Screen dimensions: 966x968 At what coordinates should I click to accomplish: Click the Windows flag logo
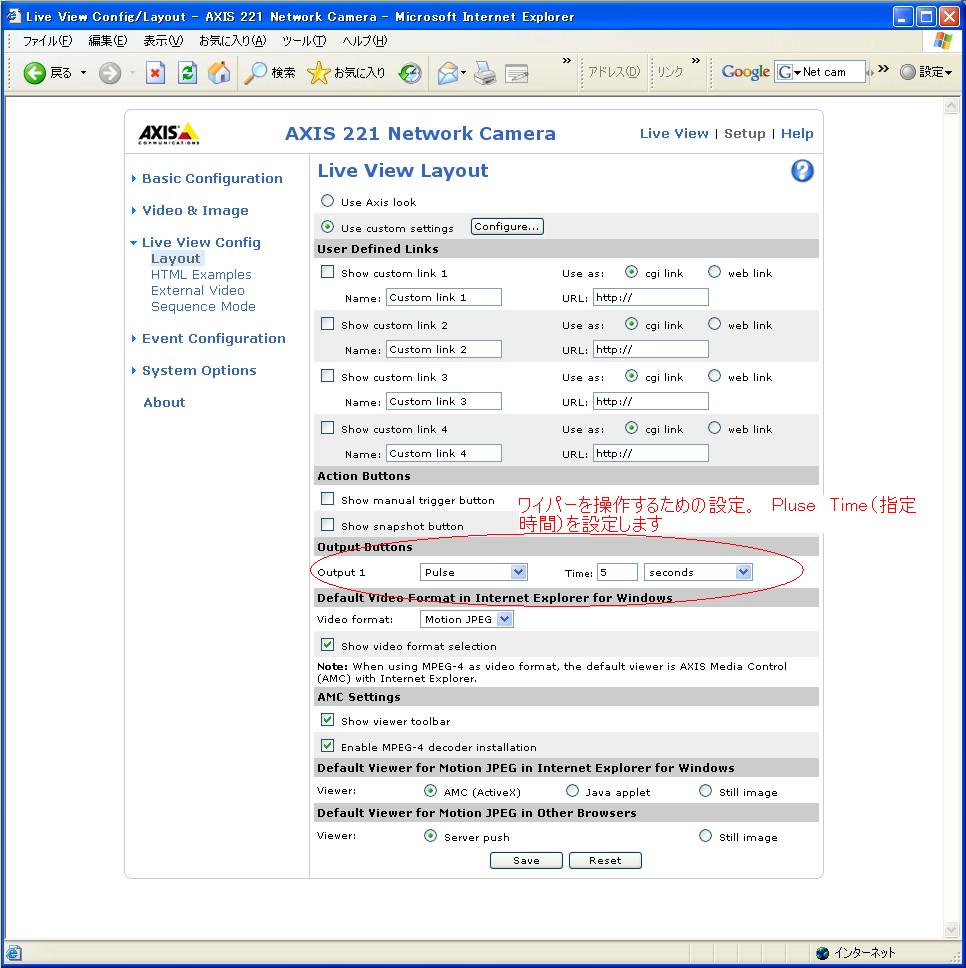(943, 41)
